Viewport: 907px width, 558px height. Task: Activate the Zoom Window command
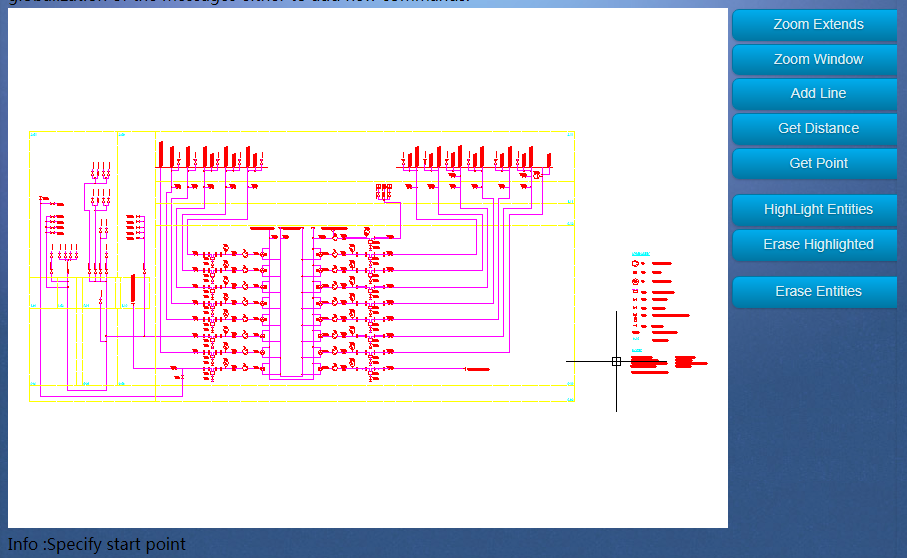[817, 60]
